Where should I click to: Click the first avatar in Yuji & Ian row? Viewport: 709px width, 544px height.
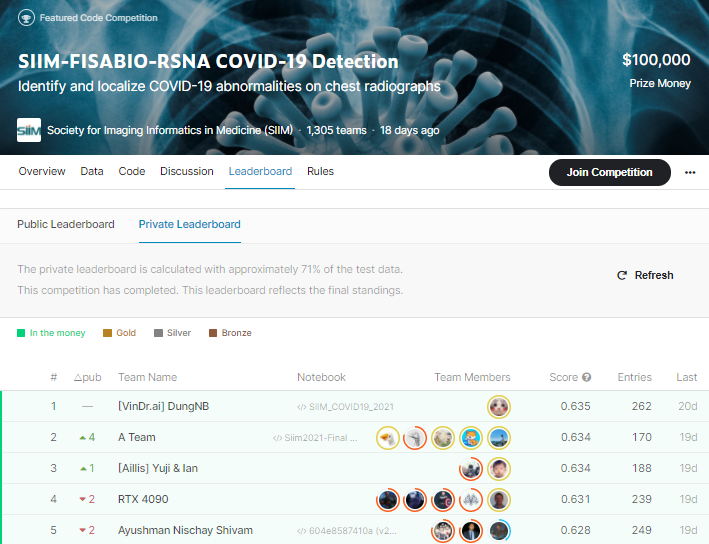tap(471, 469)
